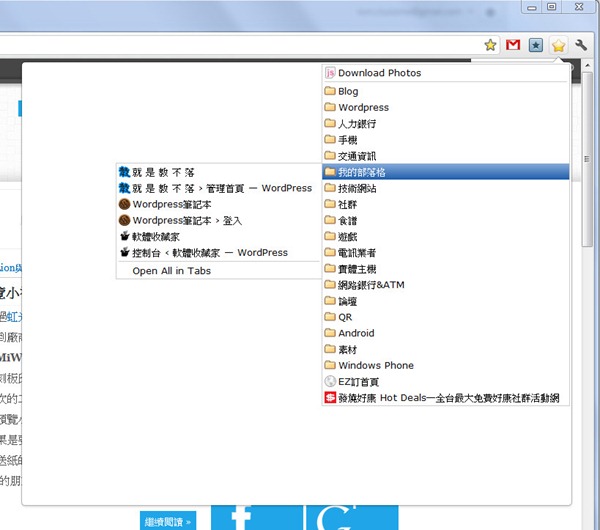The width and height of the screenshot is (600, 530).
Task: Open the 軟體收藏家 bookmark
Action: pyautogui.click(x=218, y=236)
